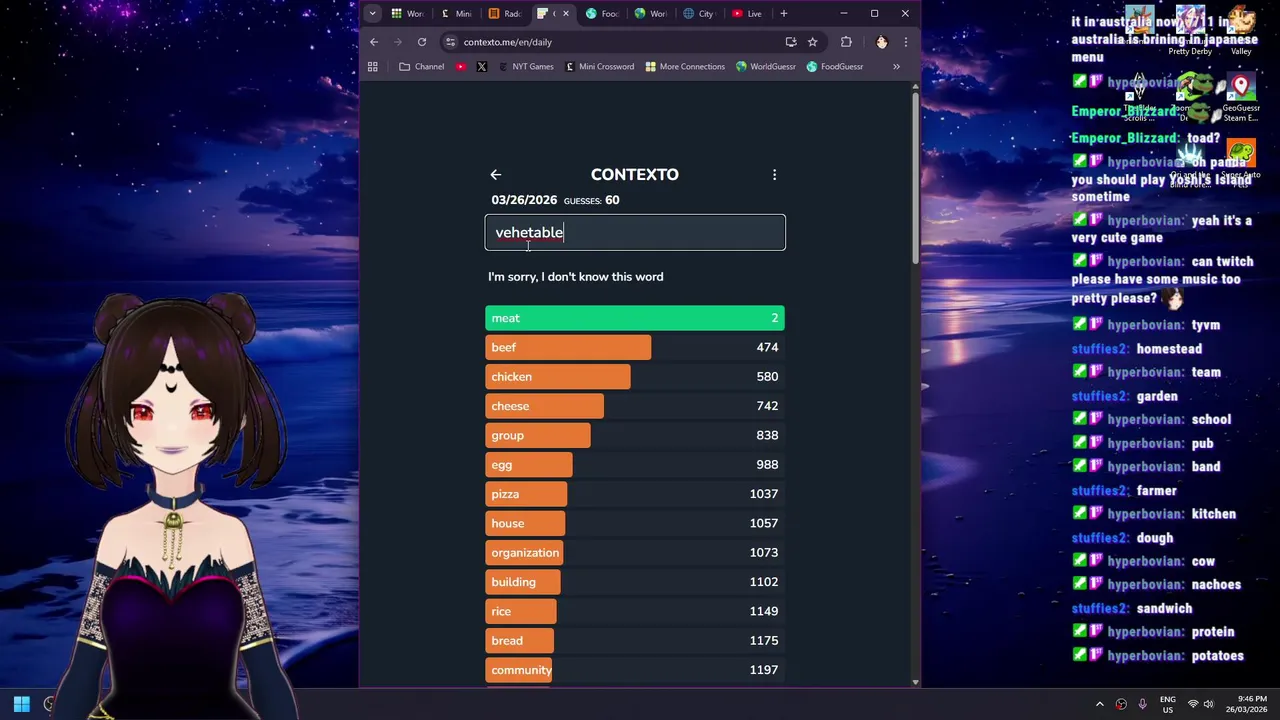Open the WorldGuessr bookmark
The width and height of the screenshot is (1280, 720).
(765, 67)
